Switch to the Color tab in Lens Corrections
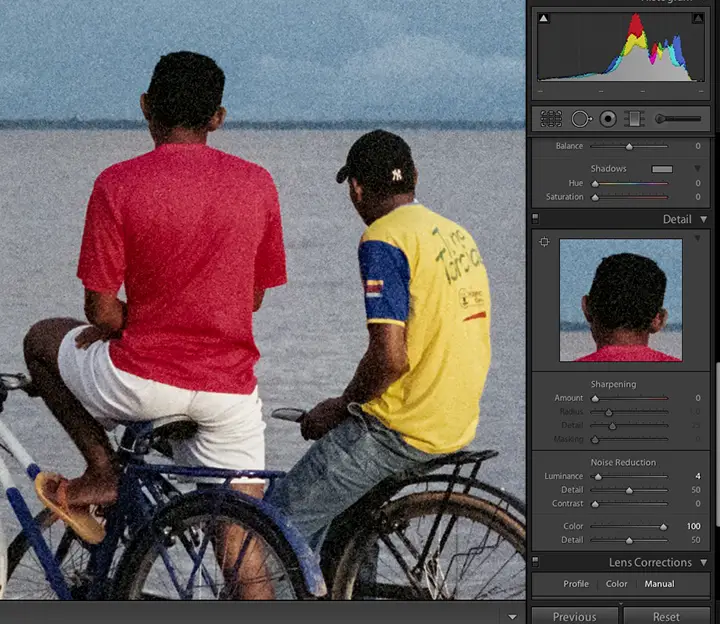Viewport: 720px width, 624px height. pyautogui.click(x=616, y=584)
